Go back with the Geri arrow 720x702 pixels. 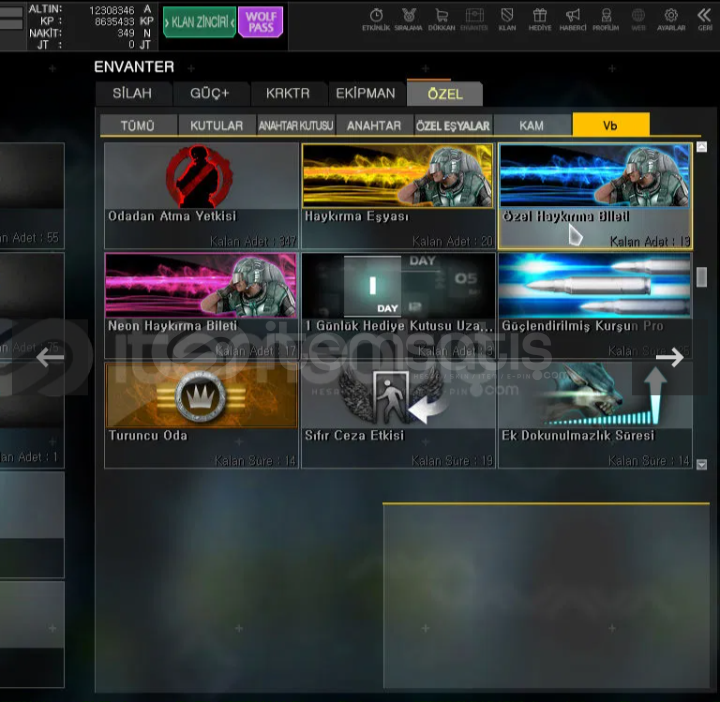coord(704,18)
